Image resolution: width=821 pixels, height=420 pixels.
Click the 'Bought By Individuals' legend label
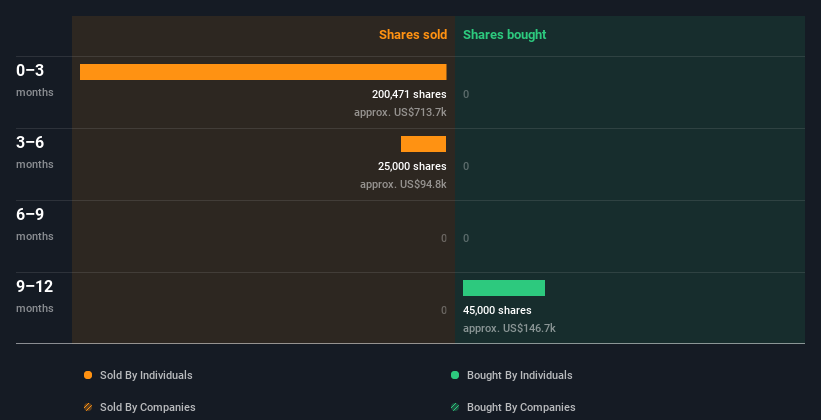[x=519, y=375]
